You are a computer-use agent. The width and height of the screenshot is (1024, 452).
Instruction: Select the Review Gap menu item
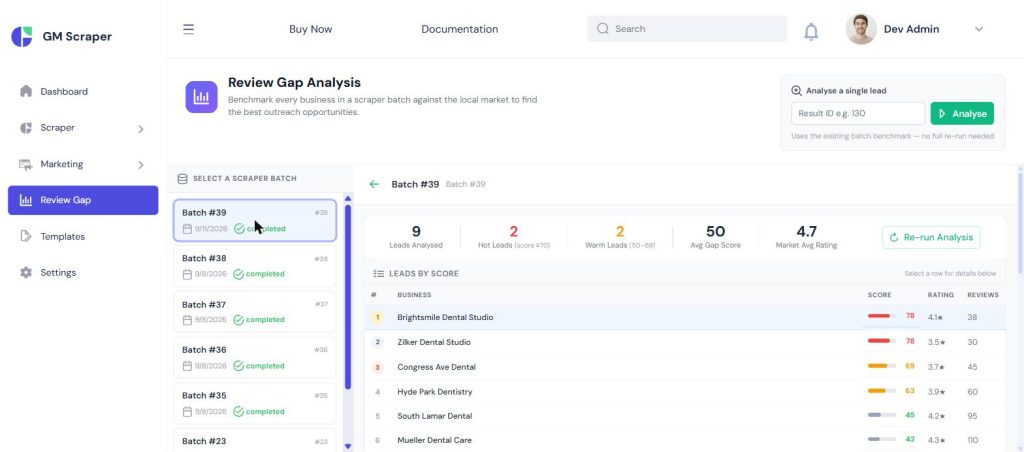(83, 201)
